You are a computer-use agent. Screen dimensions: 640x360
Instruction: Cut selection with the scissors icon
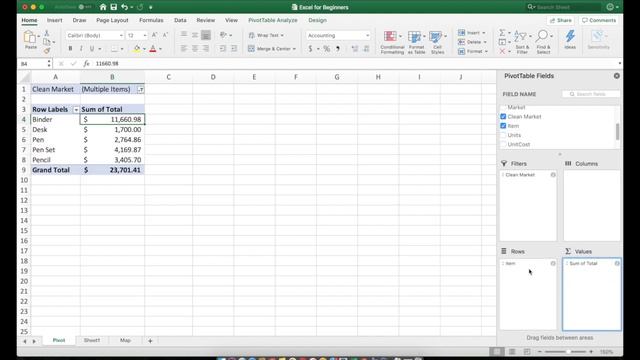(47, 33)
